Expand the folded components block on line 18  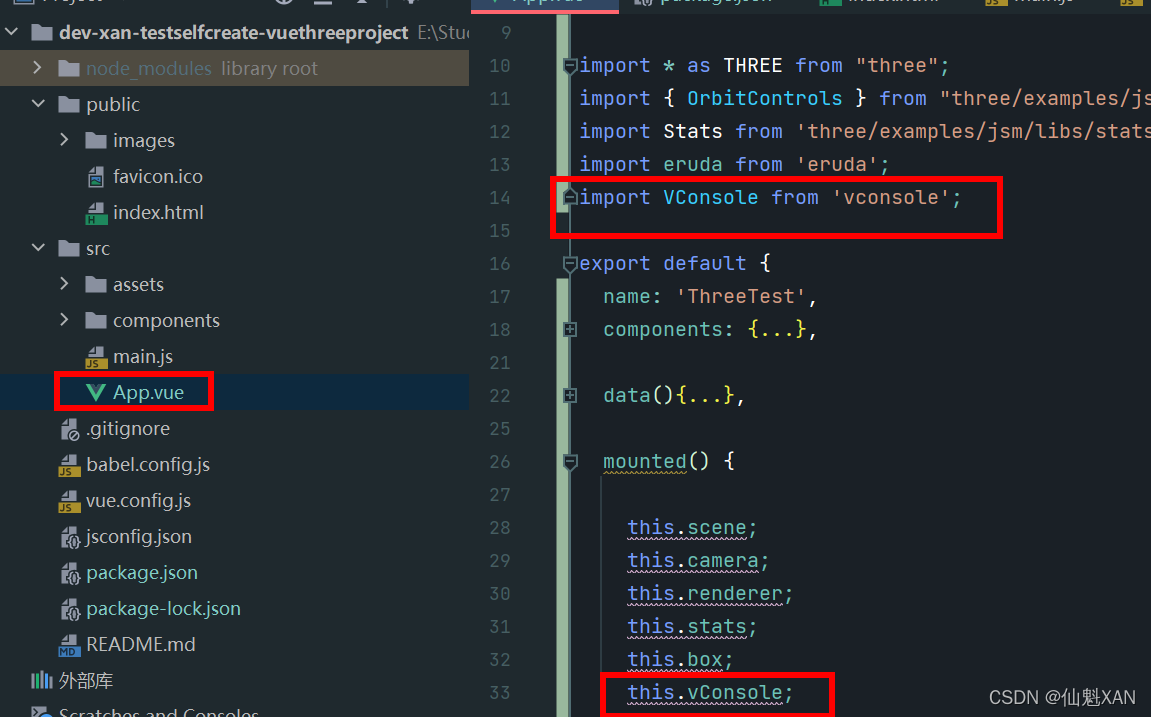click(x=570, y=330)
